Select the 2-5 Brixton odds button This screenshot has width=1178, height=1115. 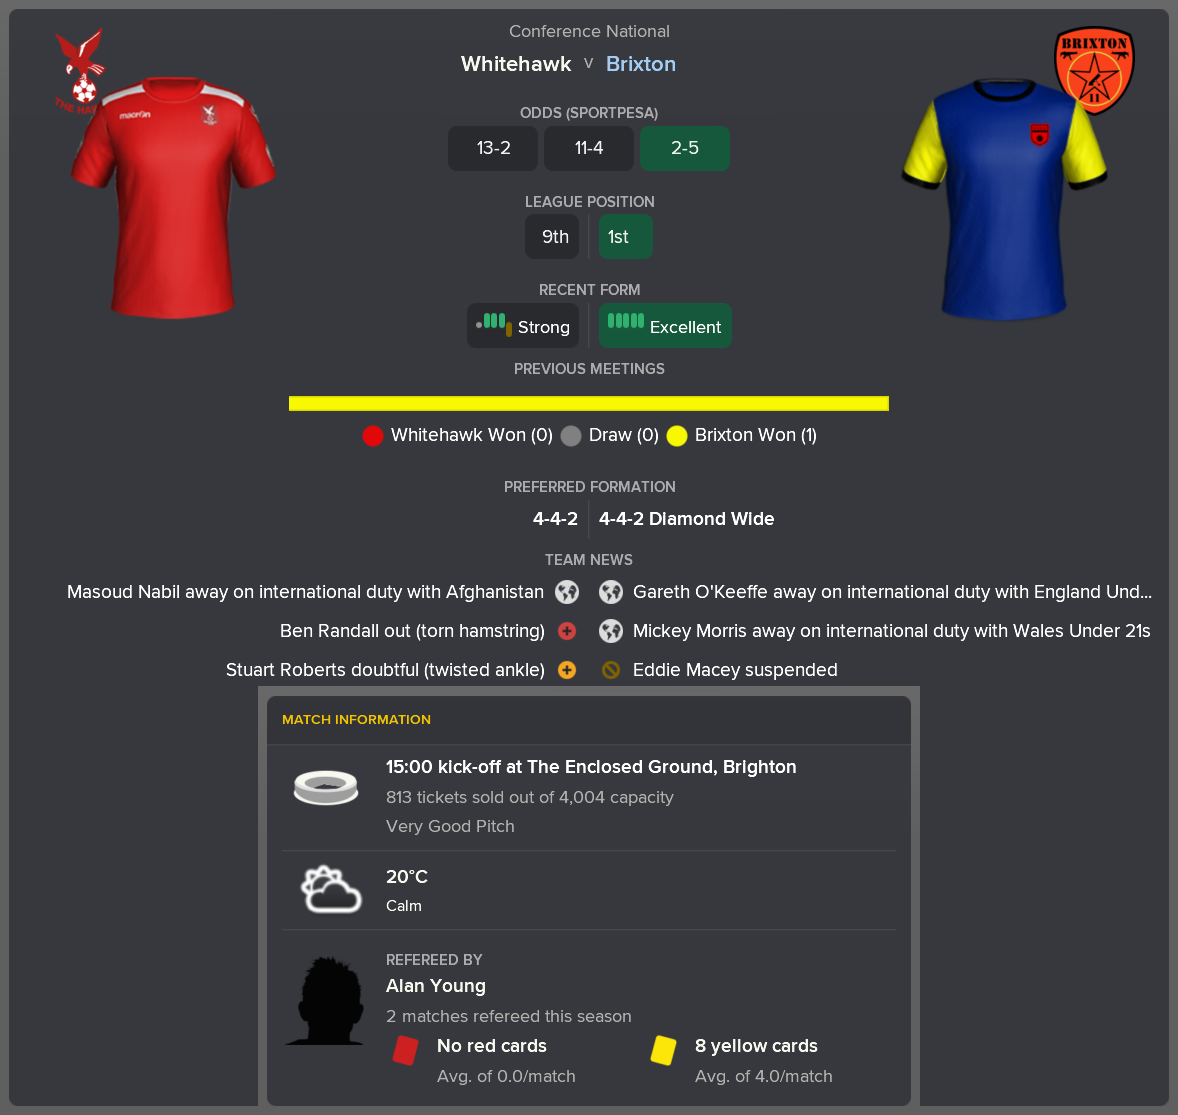684,148
